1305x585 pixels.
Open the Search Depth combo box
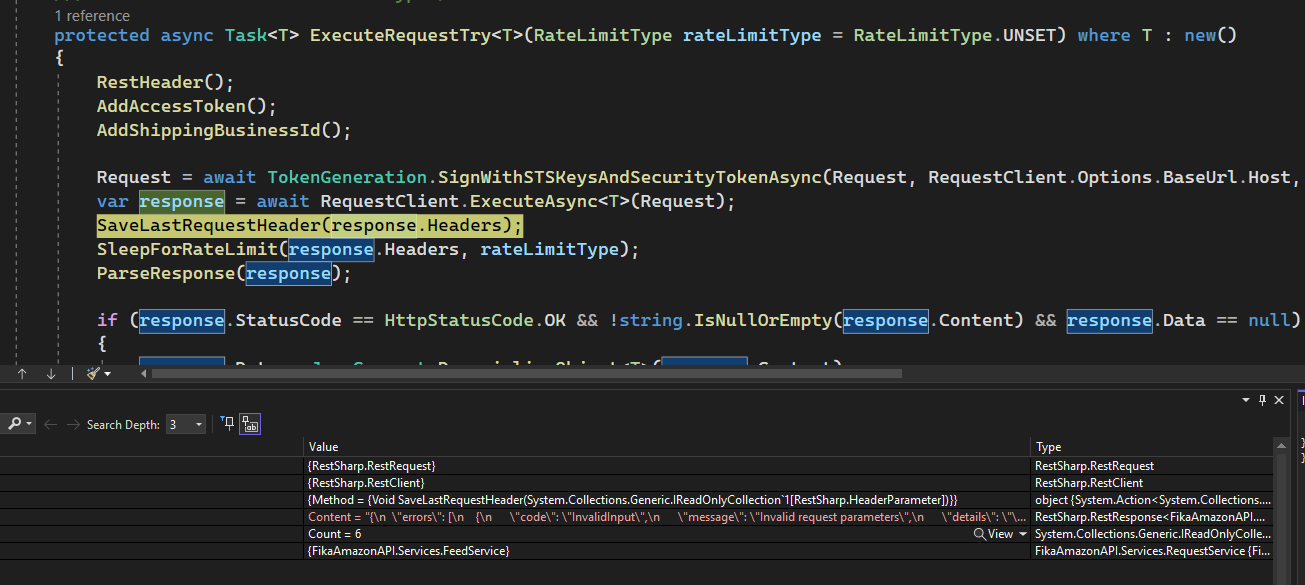click(x=185, y=424)
